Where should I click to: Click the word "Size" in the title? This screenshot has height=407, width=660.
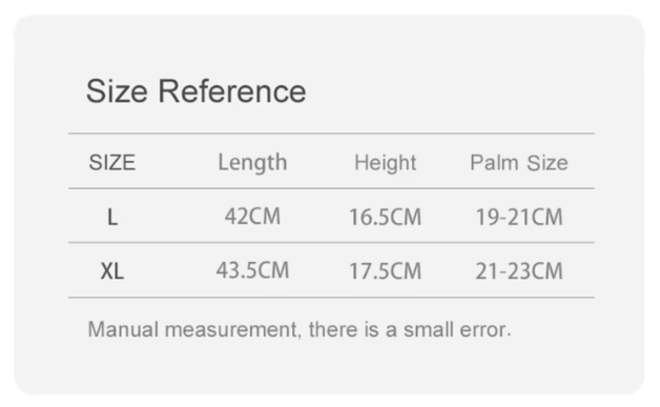click(x=117, y=91)
